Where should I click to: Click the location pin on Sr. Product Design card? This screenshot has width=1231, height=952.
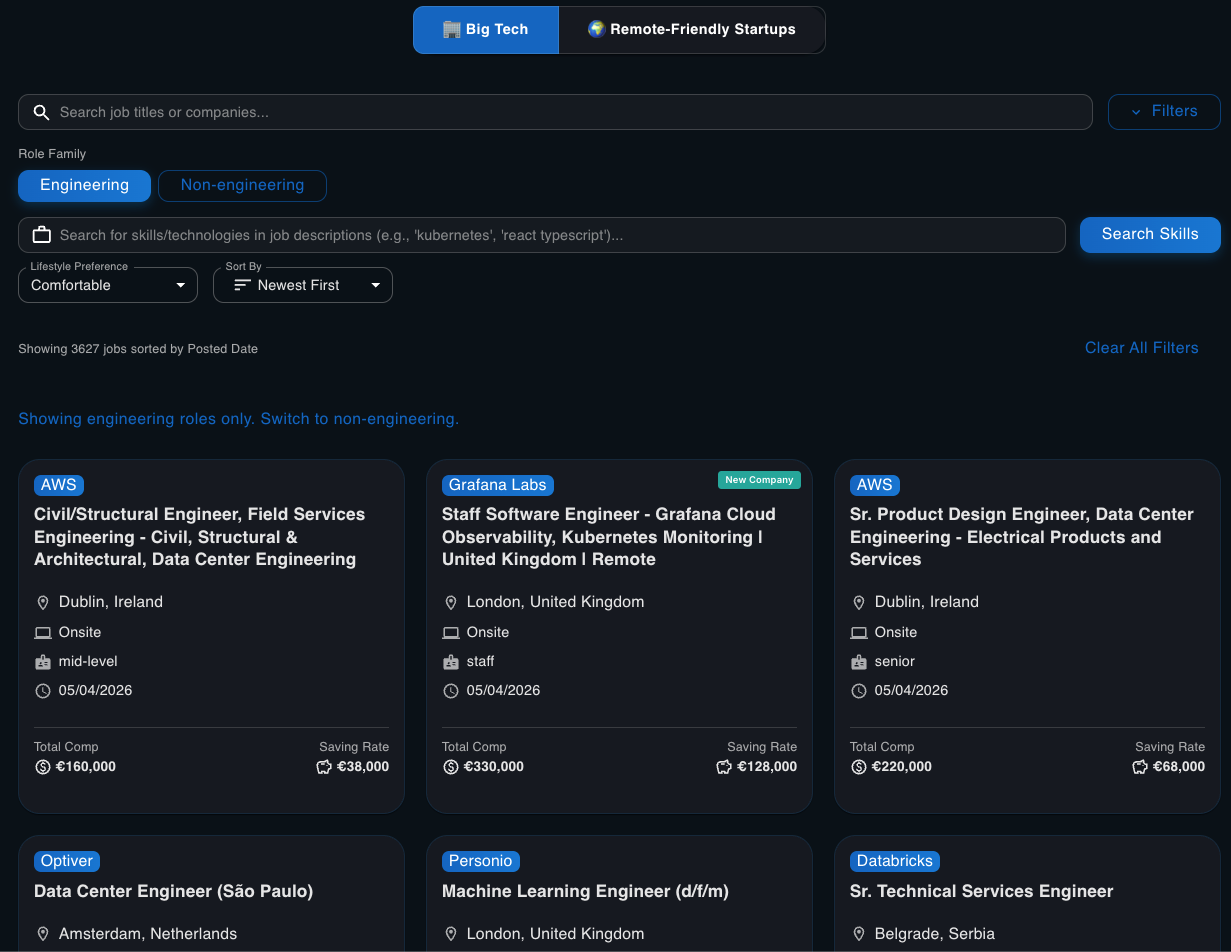point(859,603)
